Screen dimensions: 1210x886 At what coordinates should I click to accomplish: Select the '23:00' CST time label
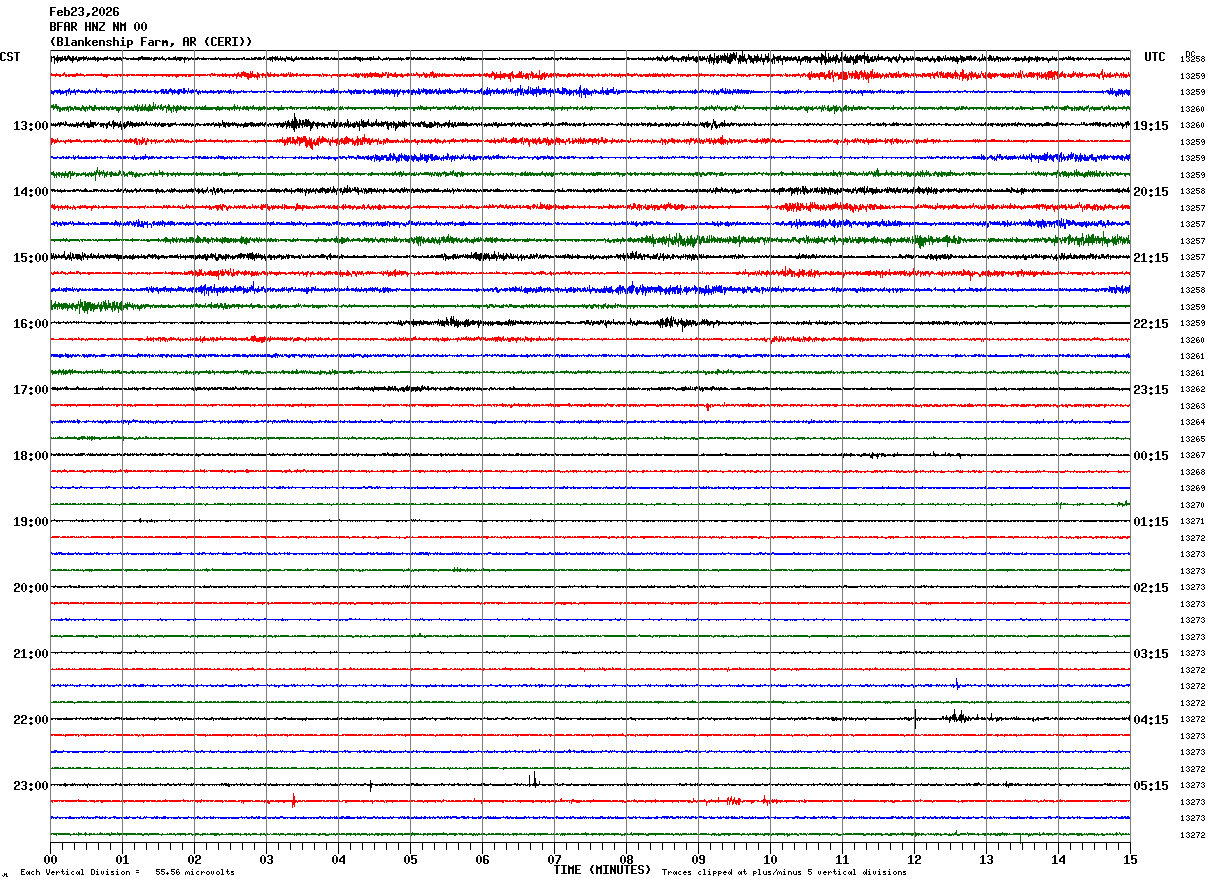[x=30, y=786]
